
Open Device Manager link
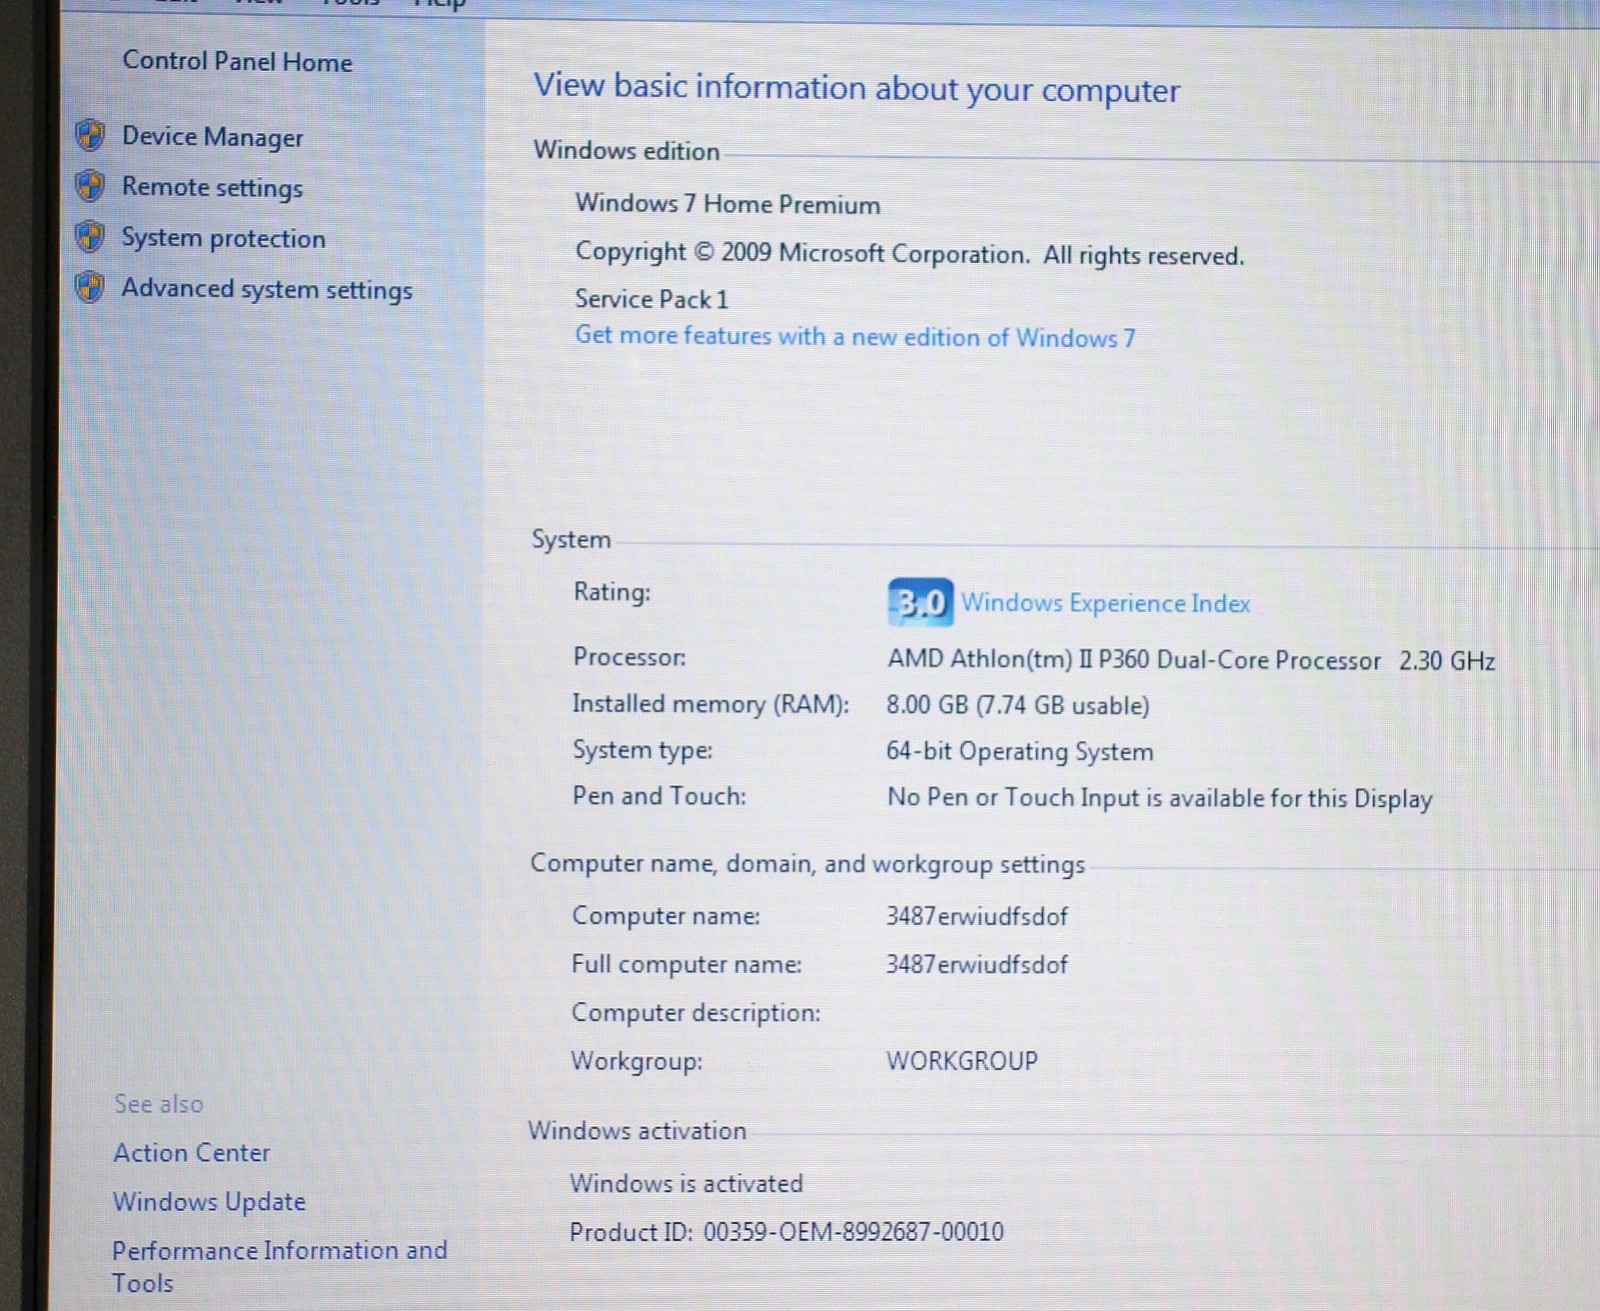point(212,137)
